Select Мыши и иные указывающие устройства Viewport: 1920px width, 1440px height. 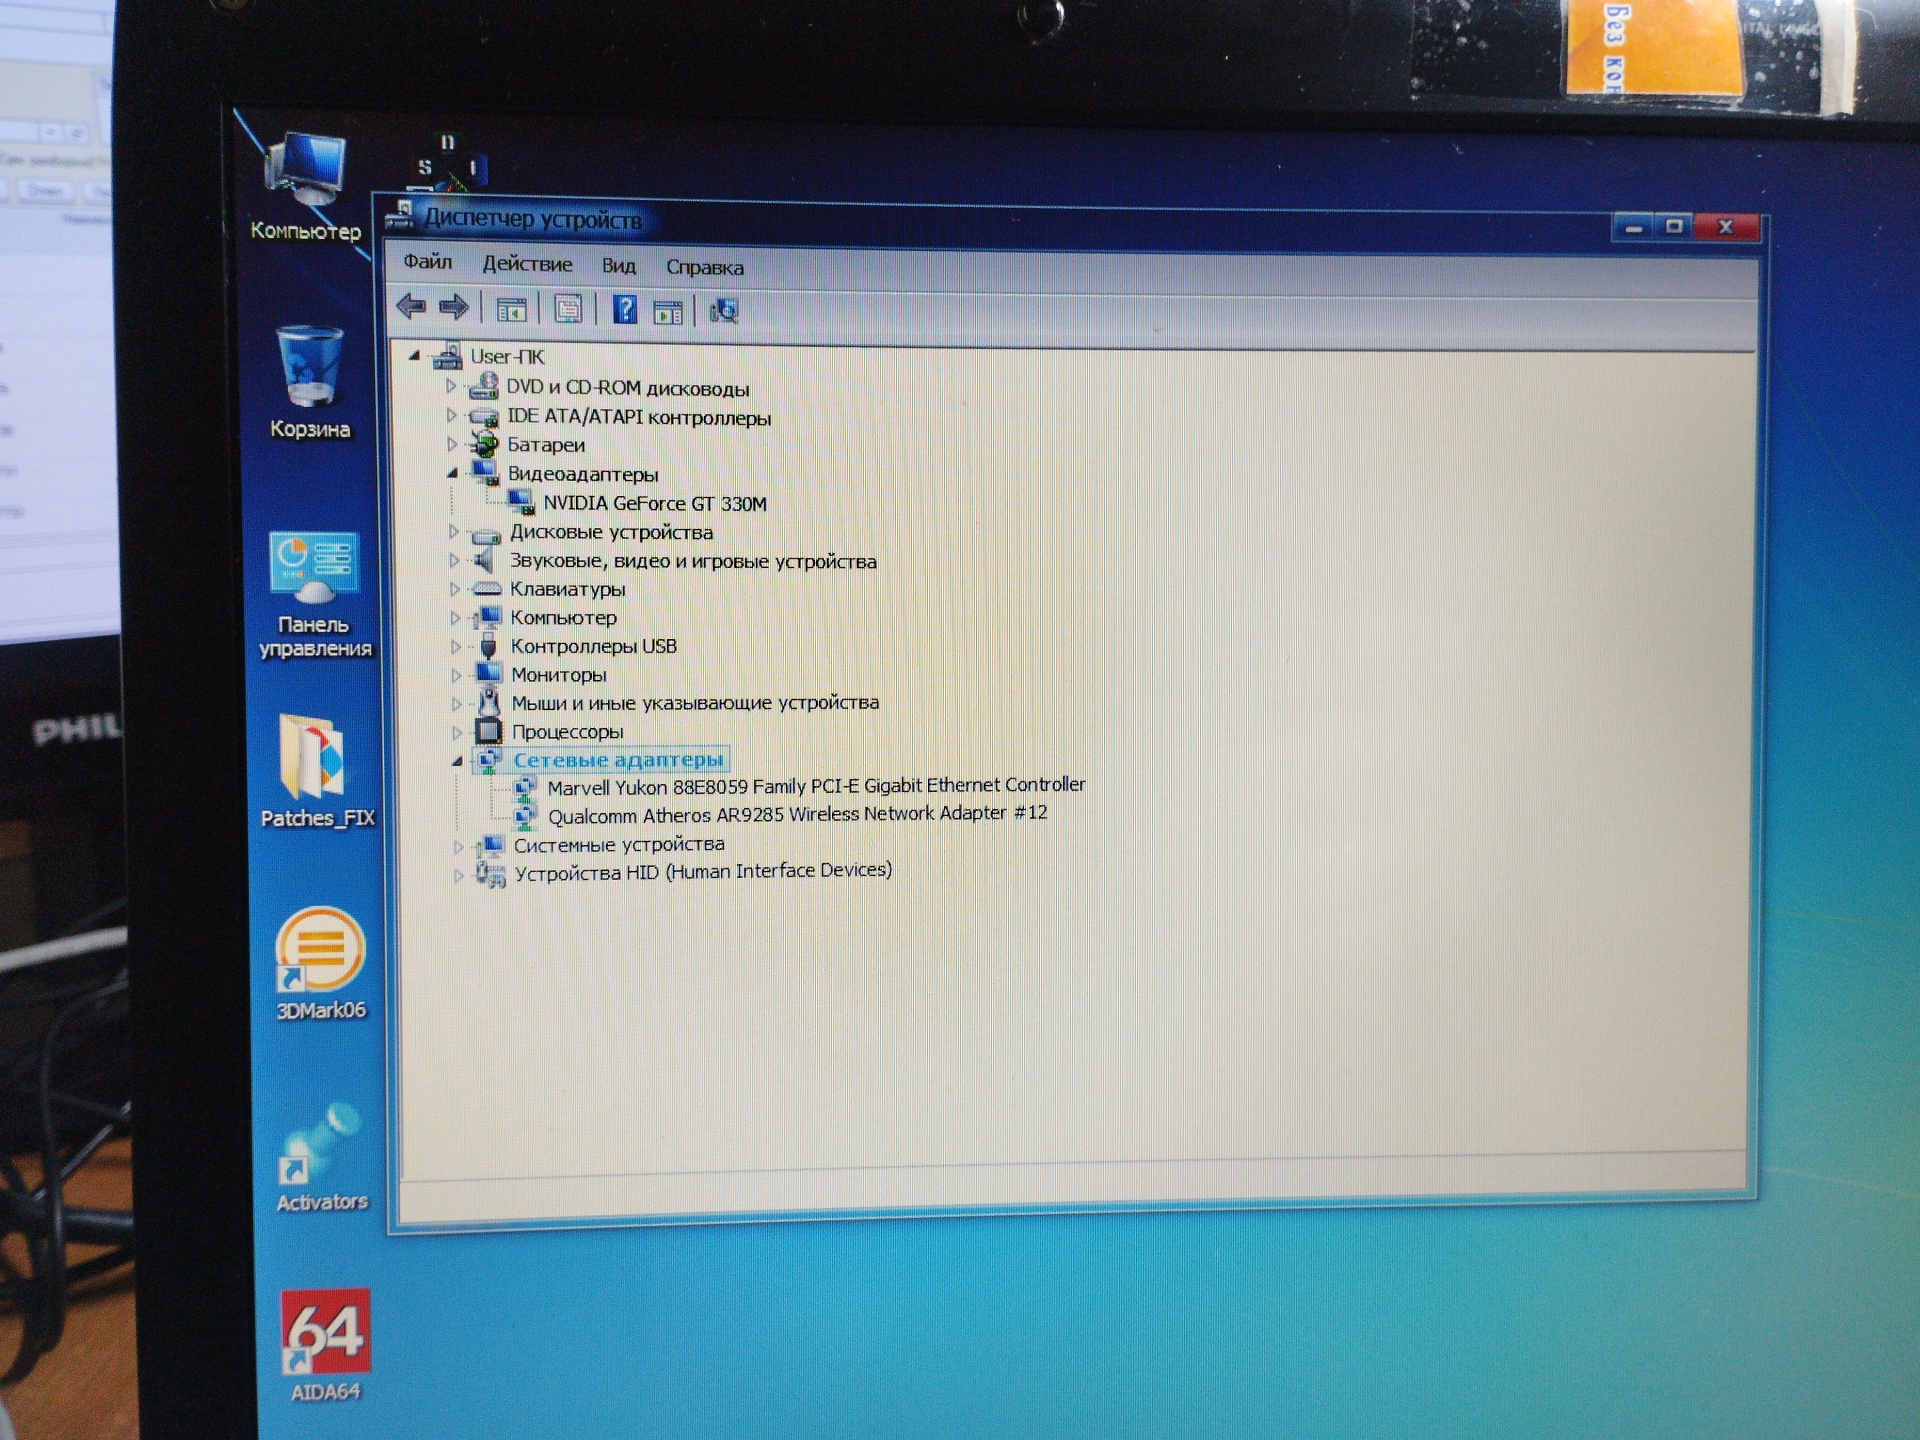tap(695, 703)
